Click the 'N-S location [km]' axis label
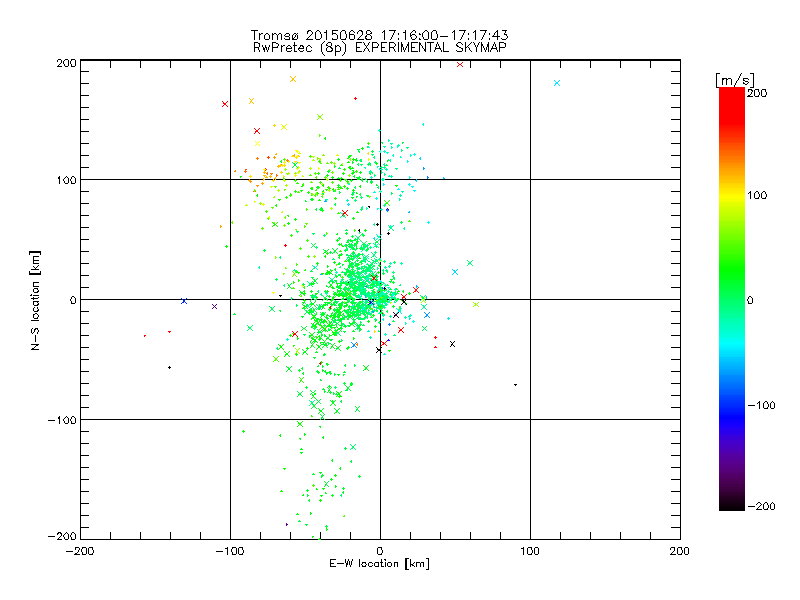 click(35, 300)
